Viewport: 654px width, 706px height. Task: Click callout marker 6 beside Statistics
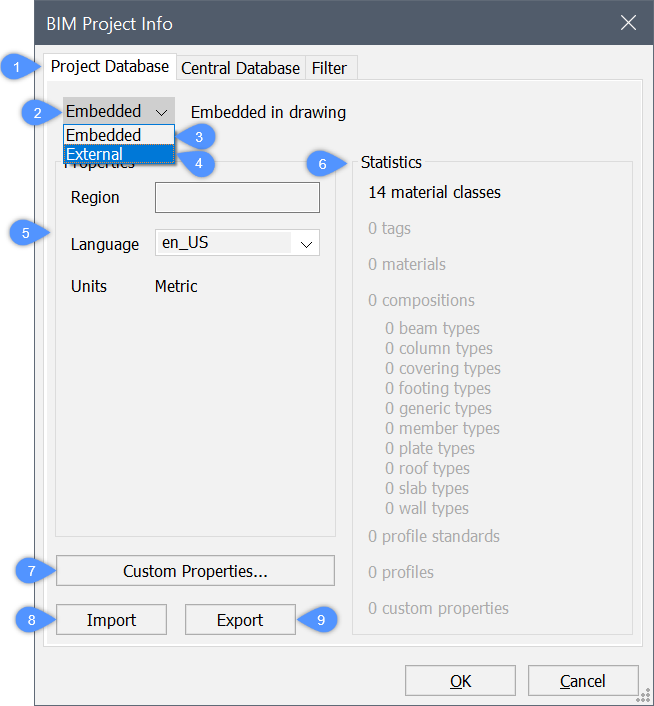322,162
